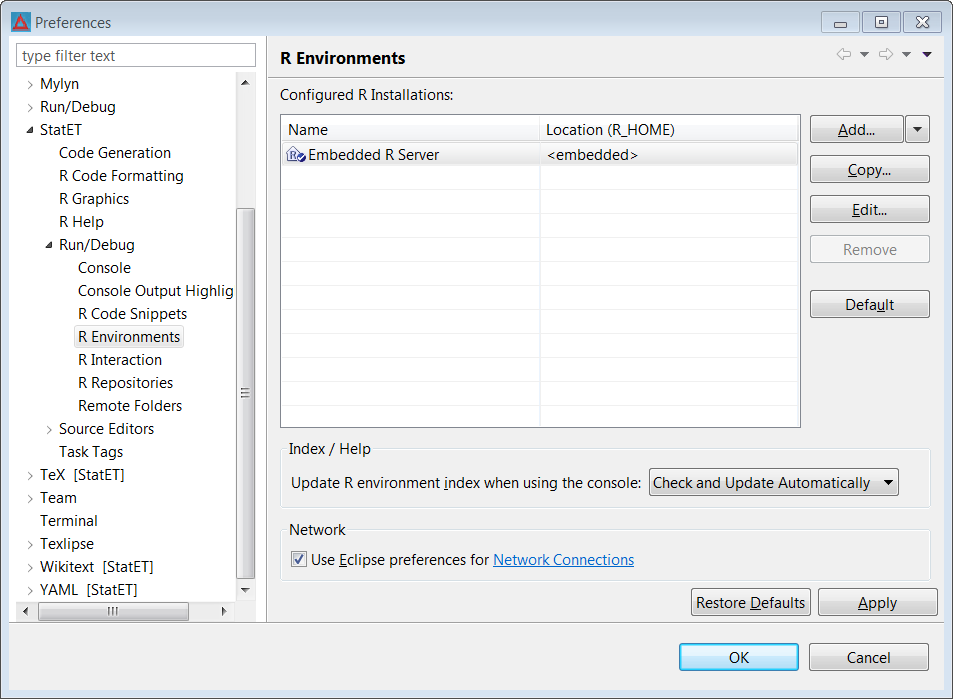Screen dimensions: 953x699
Task: Focus the type filter text field
Action: click(x=136, y=56)
